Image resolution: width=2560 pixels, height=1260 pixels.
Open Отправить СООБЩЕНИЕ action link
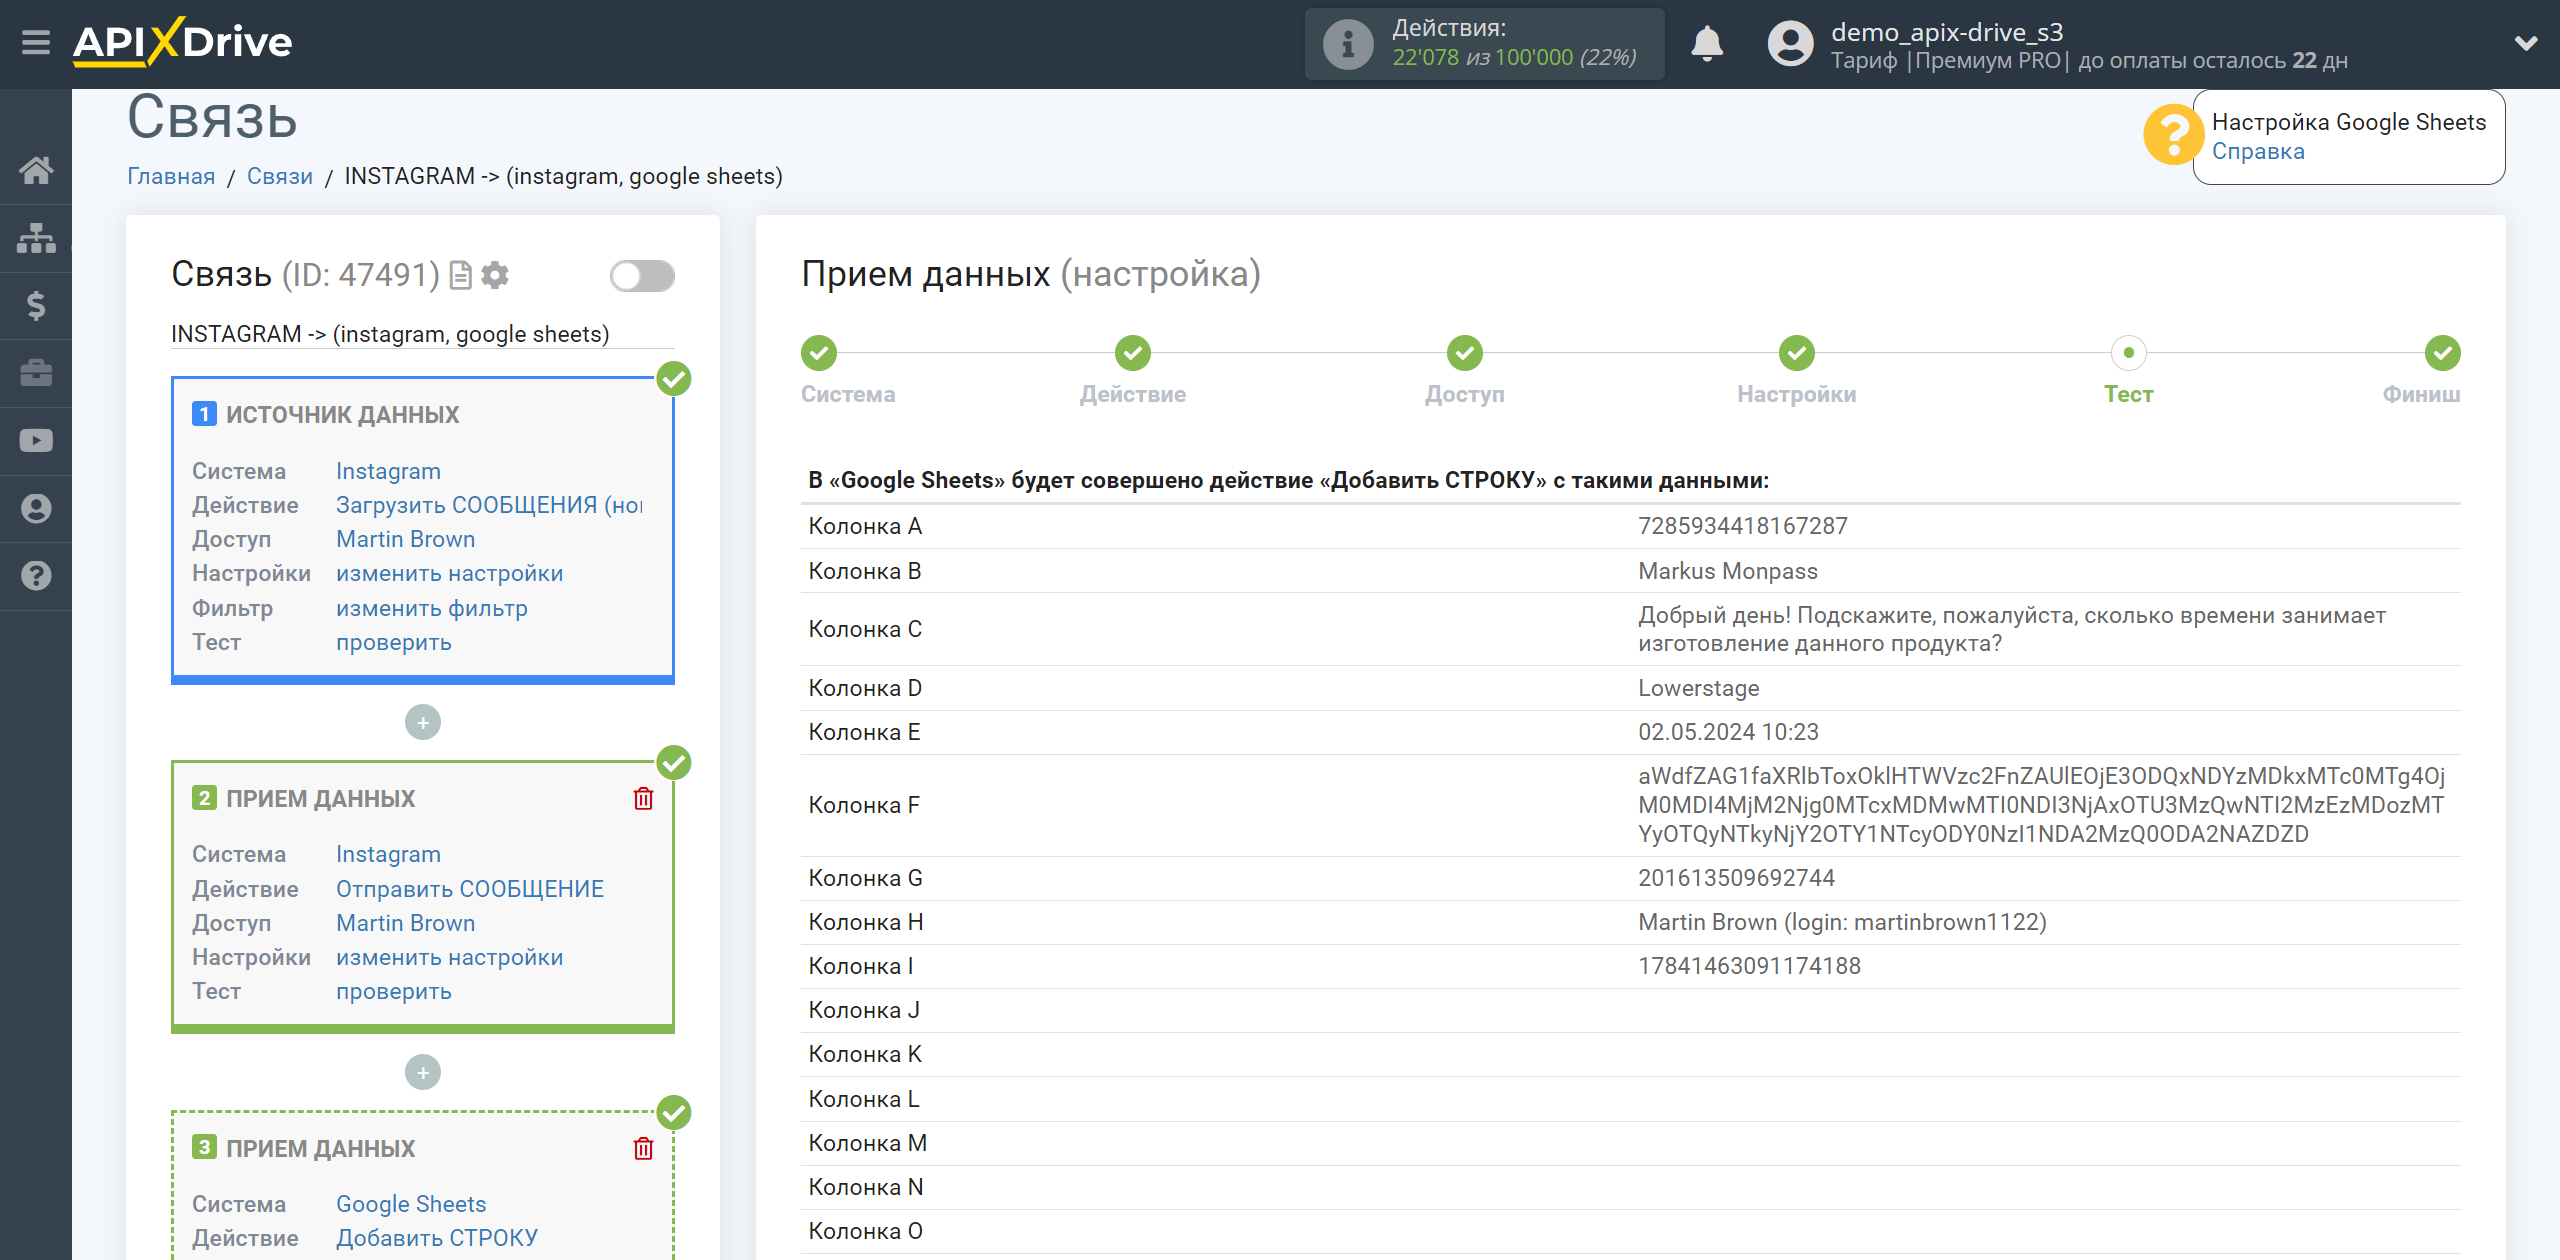469,889
